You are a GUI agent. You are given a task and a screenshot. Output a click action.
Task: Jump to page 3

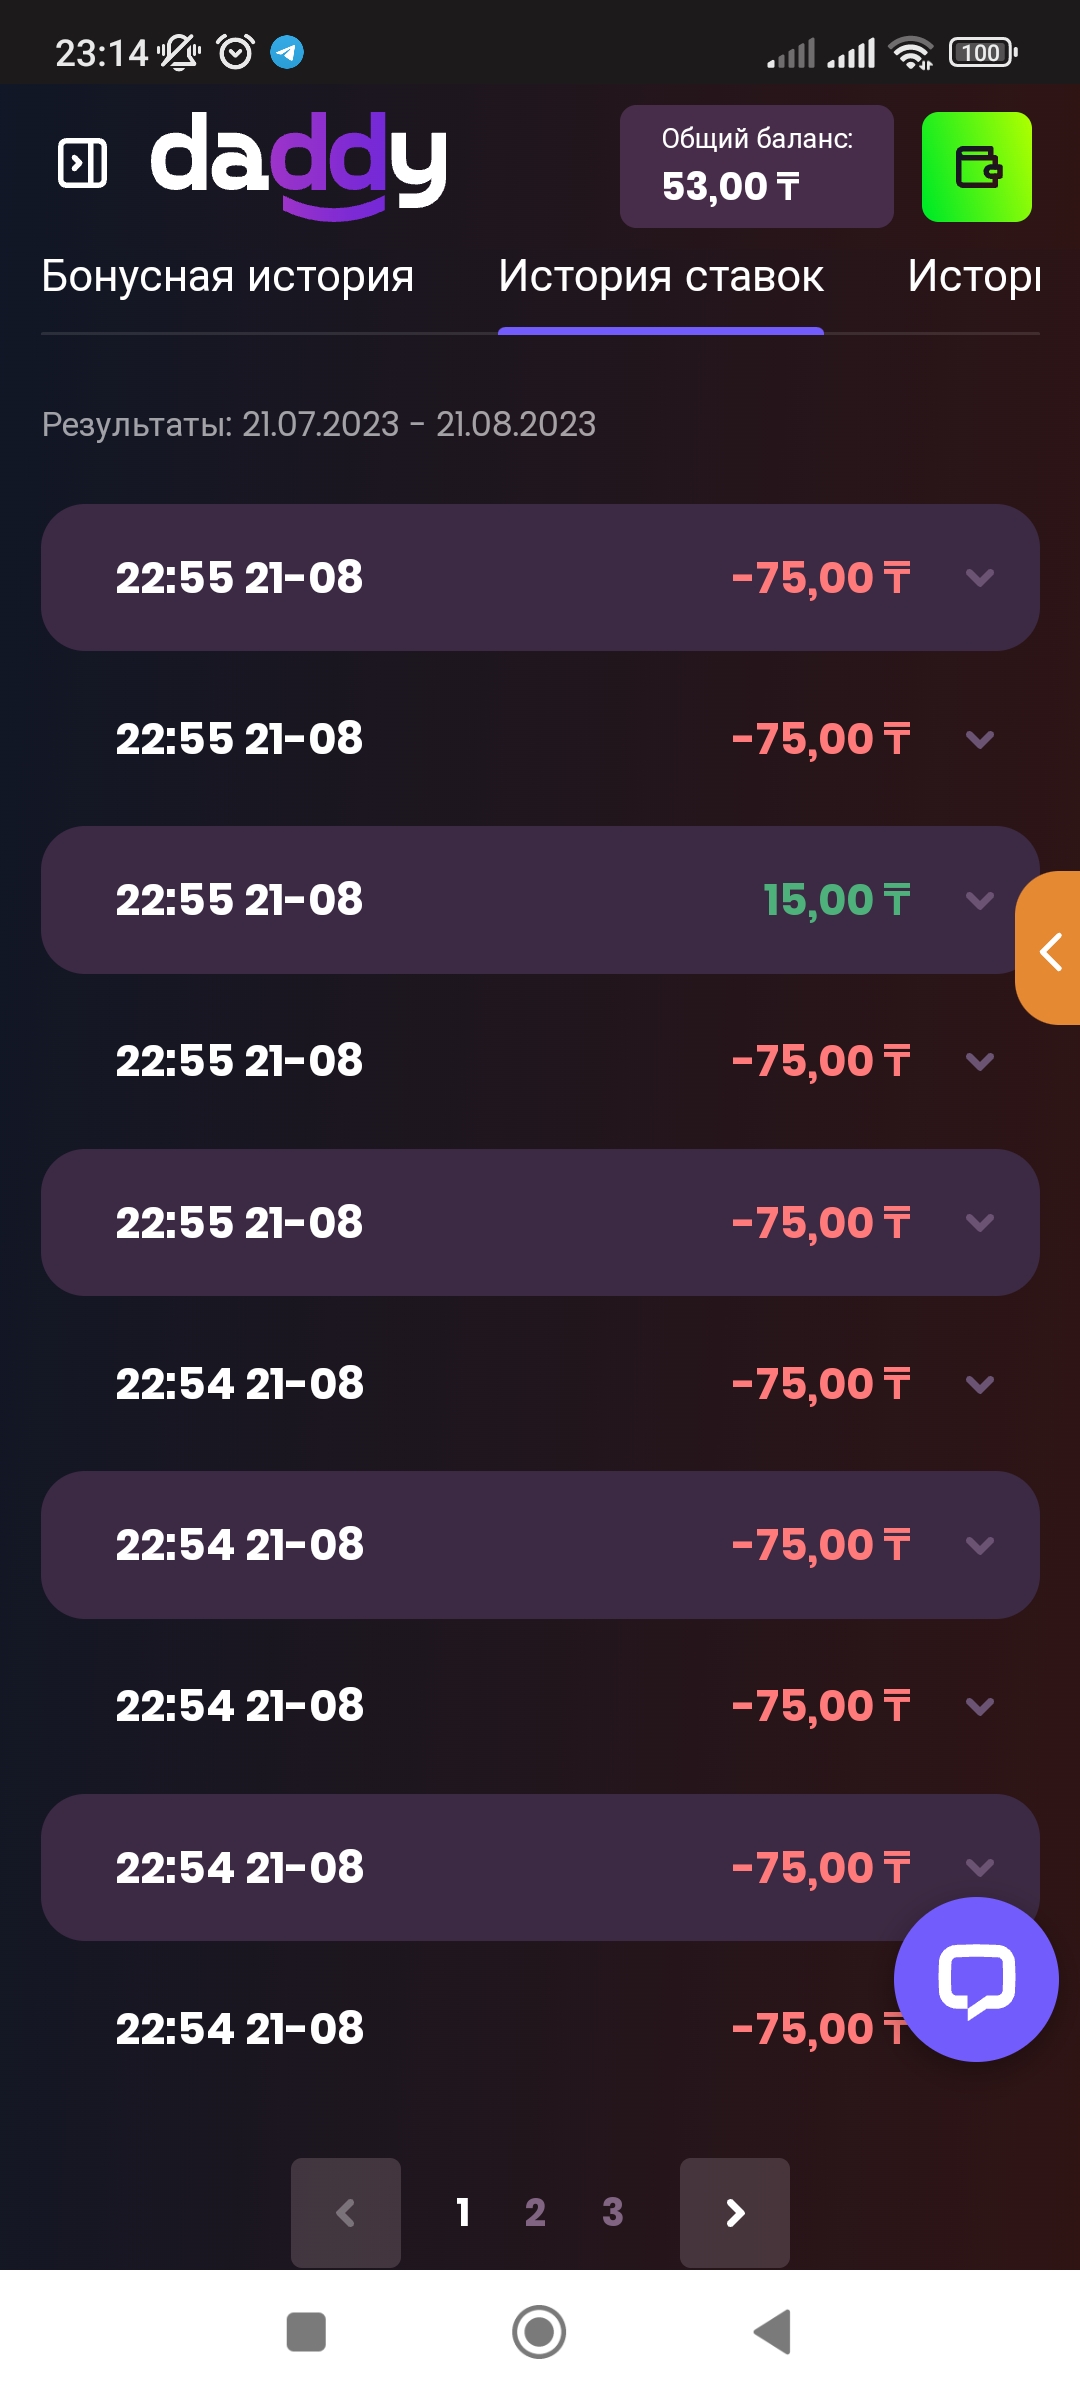click(612, 2212)
